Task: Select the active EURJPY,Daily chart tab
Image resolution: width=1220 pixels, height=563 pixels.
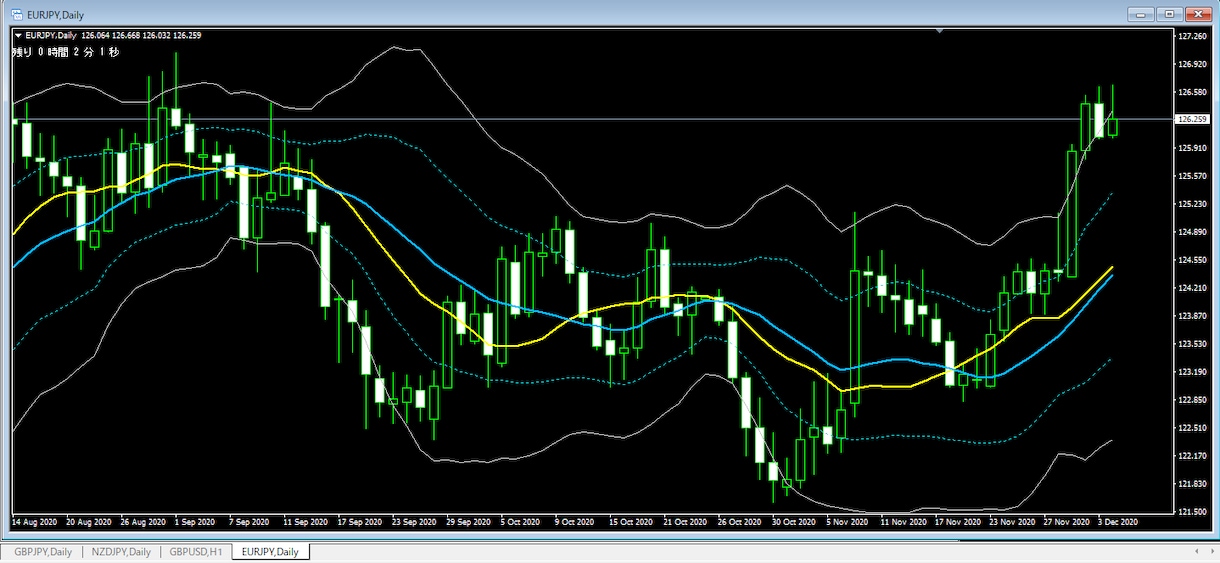Action: pos(271,551)
